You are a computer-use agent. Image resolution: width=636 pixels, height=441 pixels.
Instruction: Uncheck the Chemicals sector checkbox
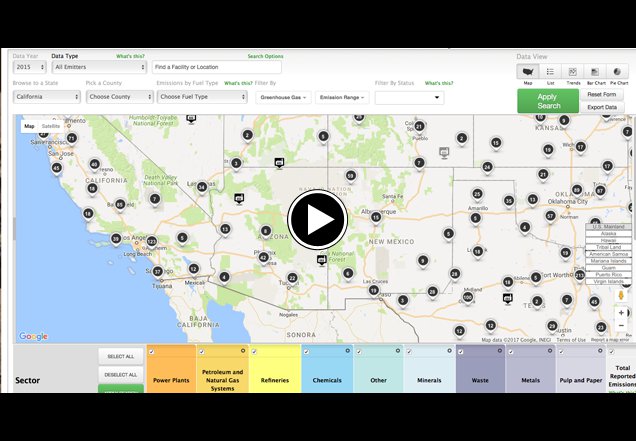coord(306,352)
